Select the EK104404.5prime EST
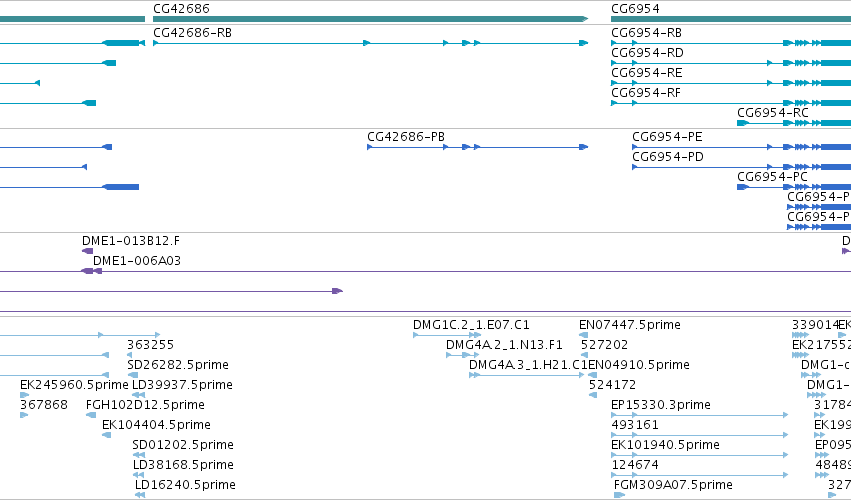The width and height of the screenshot is (851, 500). pyautogui.click(x=106, y=435)
